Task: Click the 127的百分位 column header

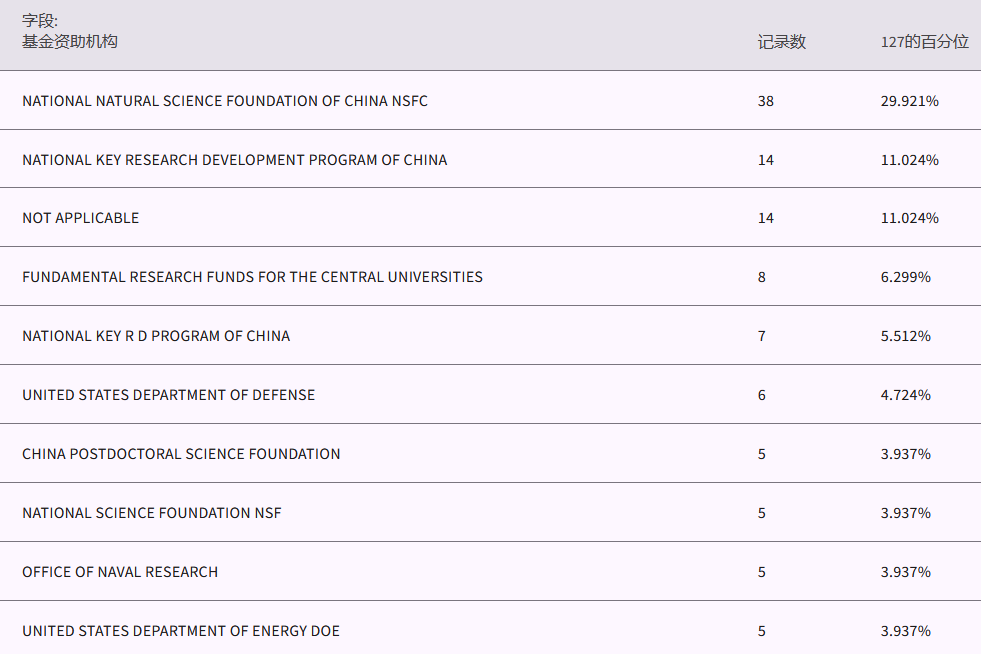Action: pos(924,41)
